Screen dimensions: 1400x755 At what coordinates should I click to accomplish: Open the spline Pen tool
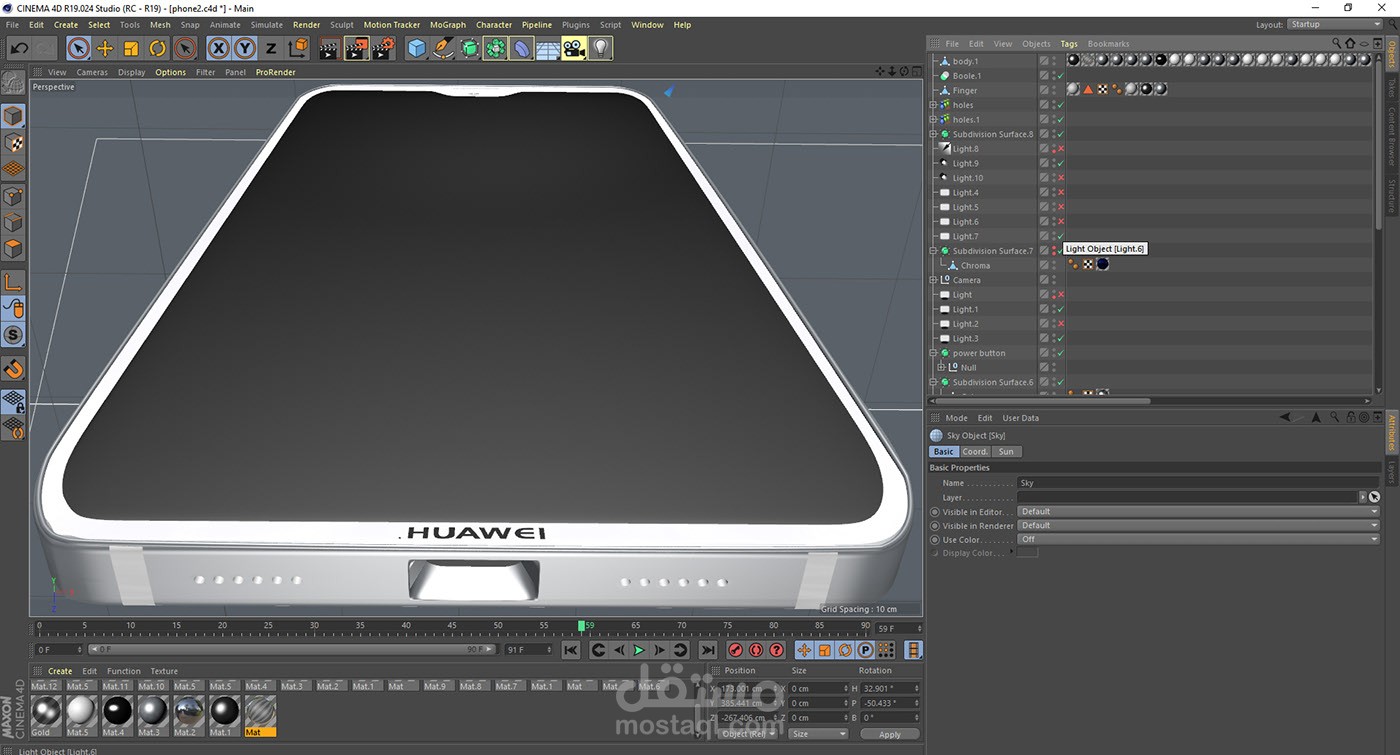[x=444, y=48]
